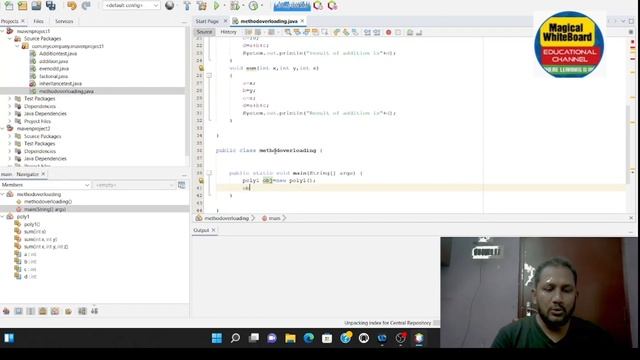Collapse the poly1 node in Navigator
This screenshot has height=360, width=640.
pyautogui.click(x=3, y=217)
